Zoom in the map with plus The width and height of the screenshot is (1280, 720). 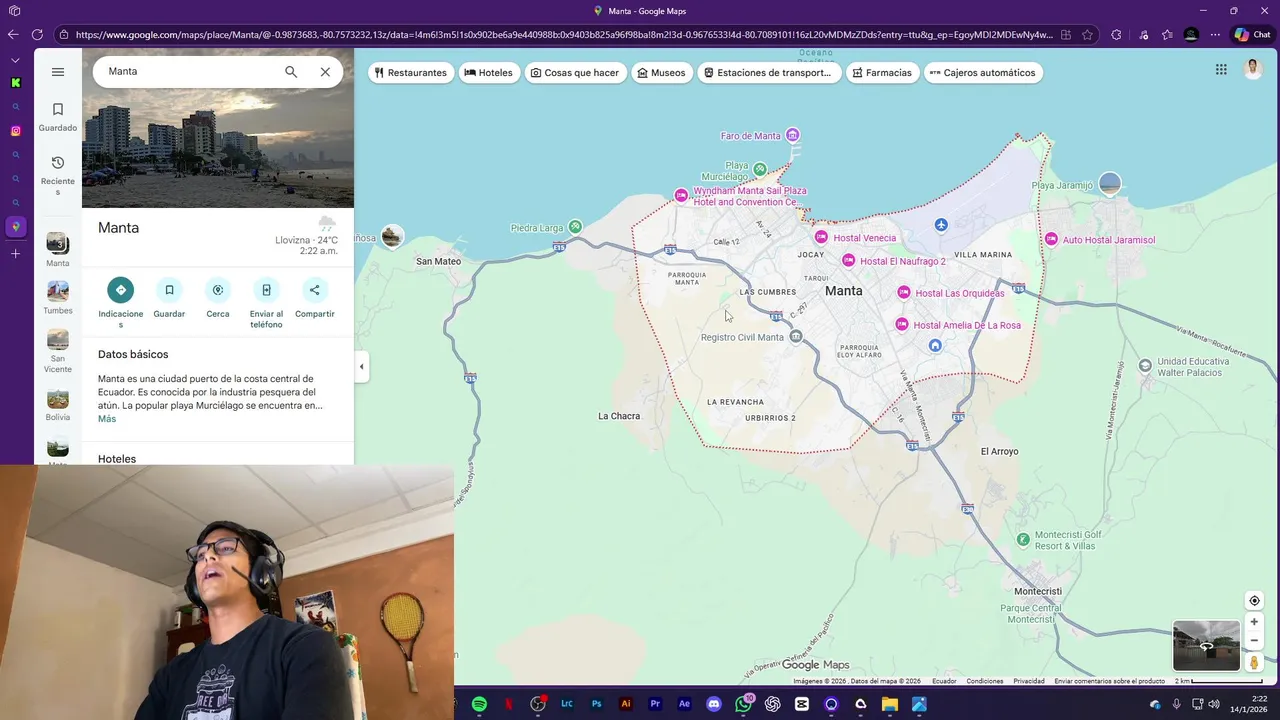1254,622
